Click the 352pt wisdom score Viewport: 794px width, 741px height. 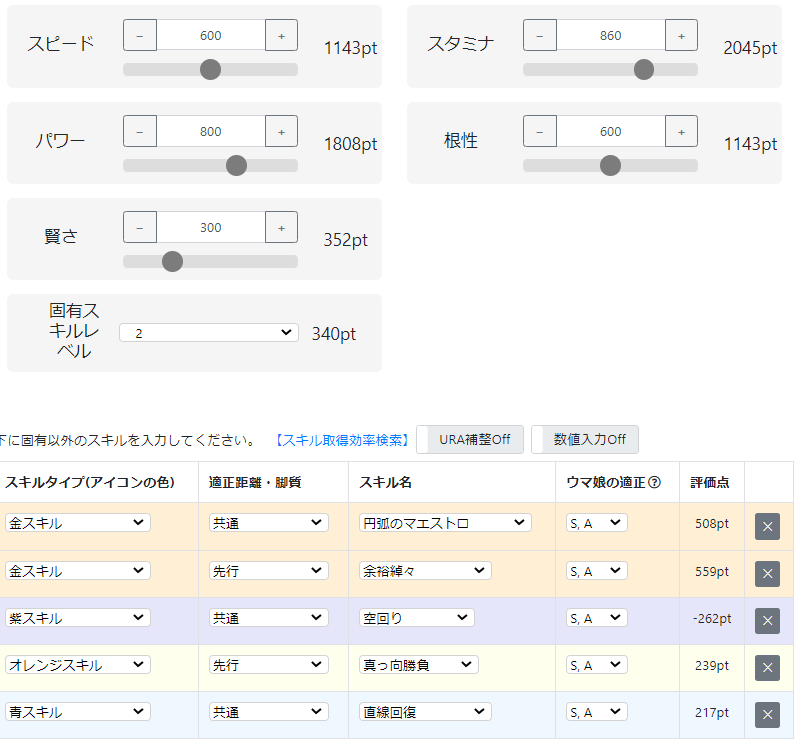[x=345, y=240]
